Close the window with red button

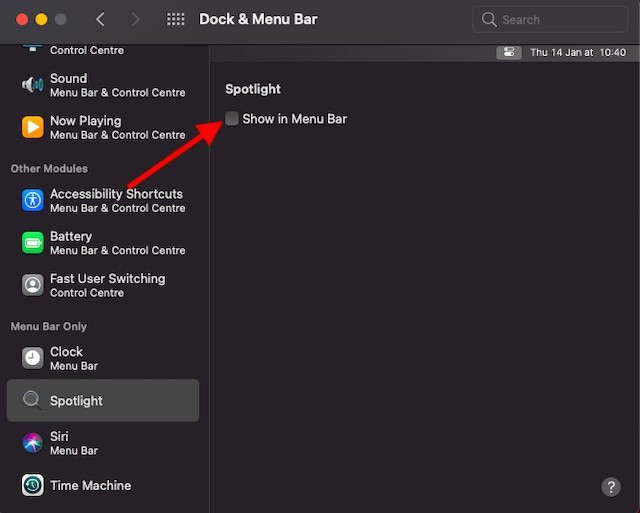(22, 19)
